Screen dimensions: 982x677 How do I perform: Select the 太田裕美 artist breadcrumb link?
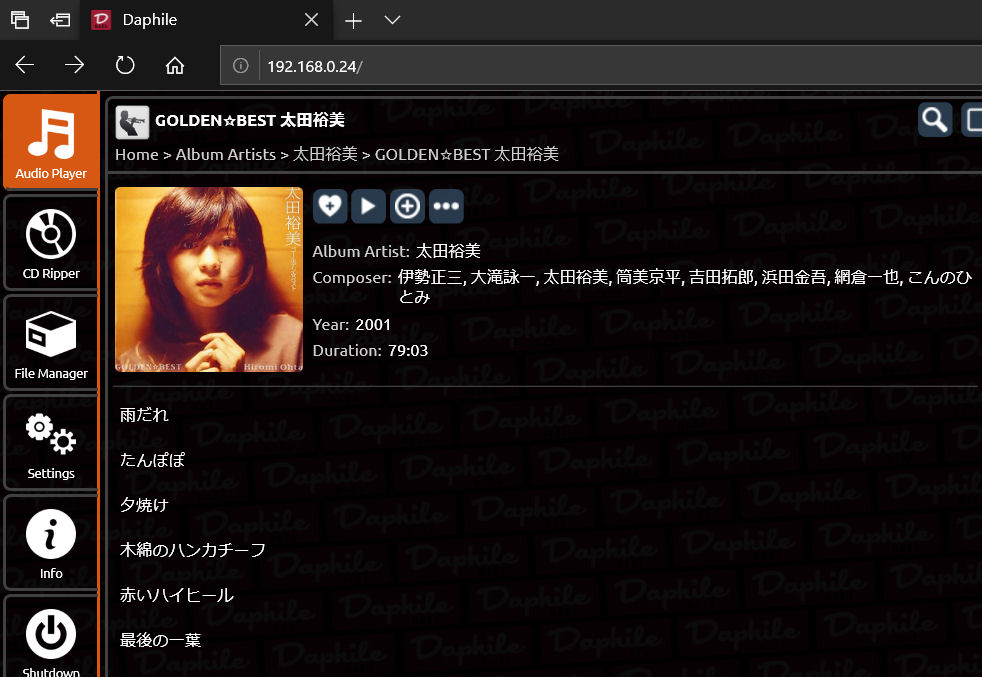[325, 154]
